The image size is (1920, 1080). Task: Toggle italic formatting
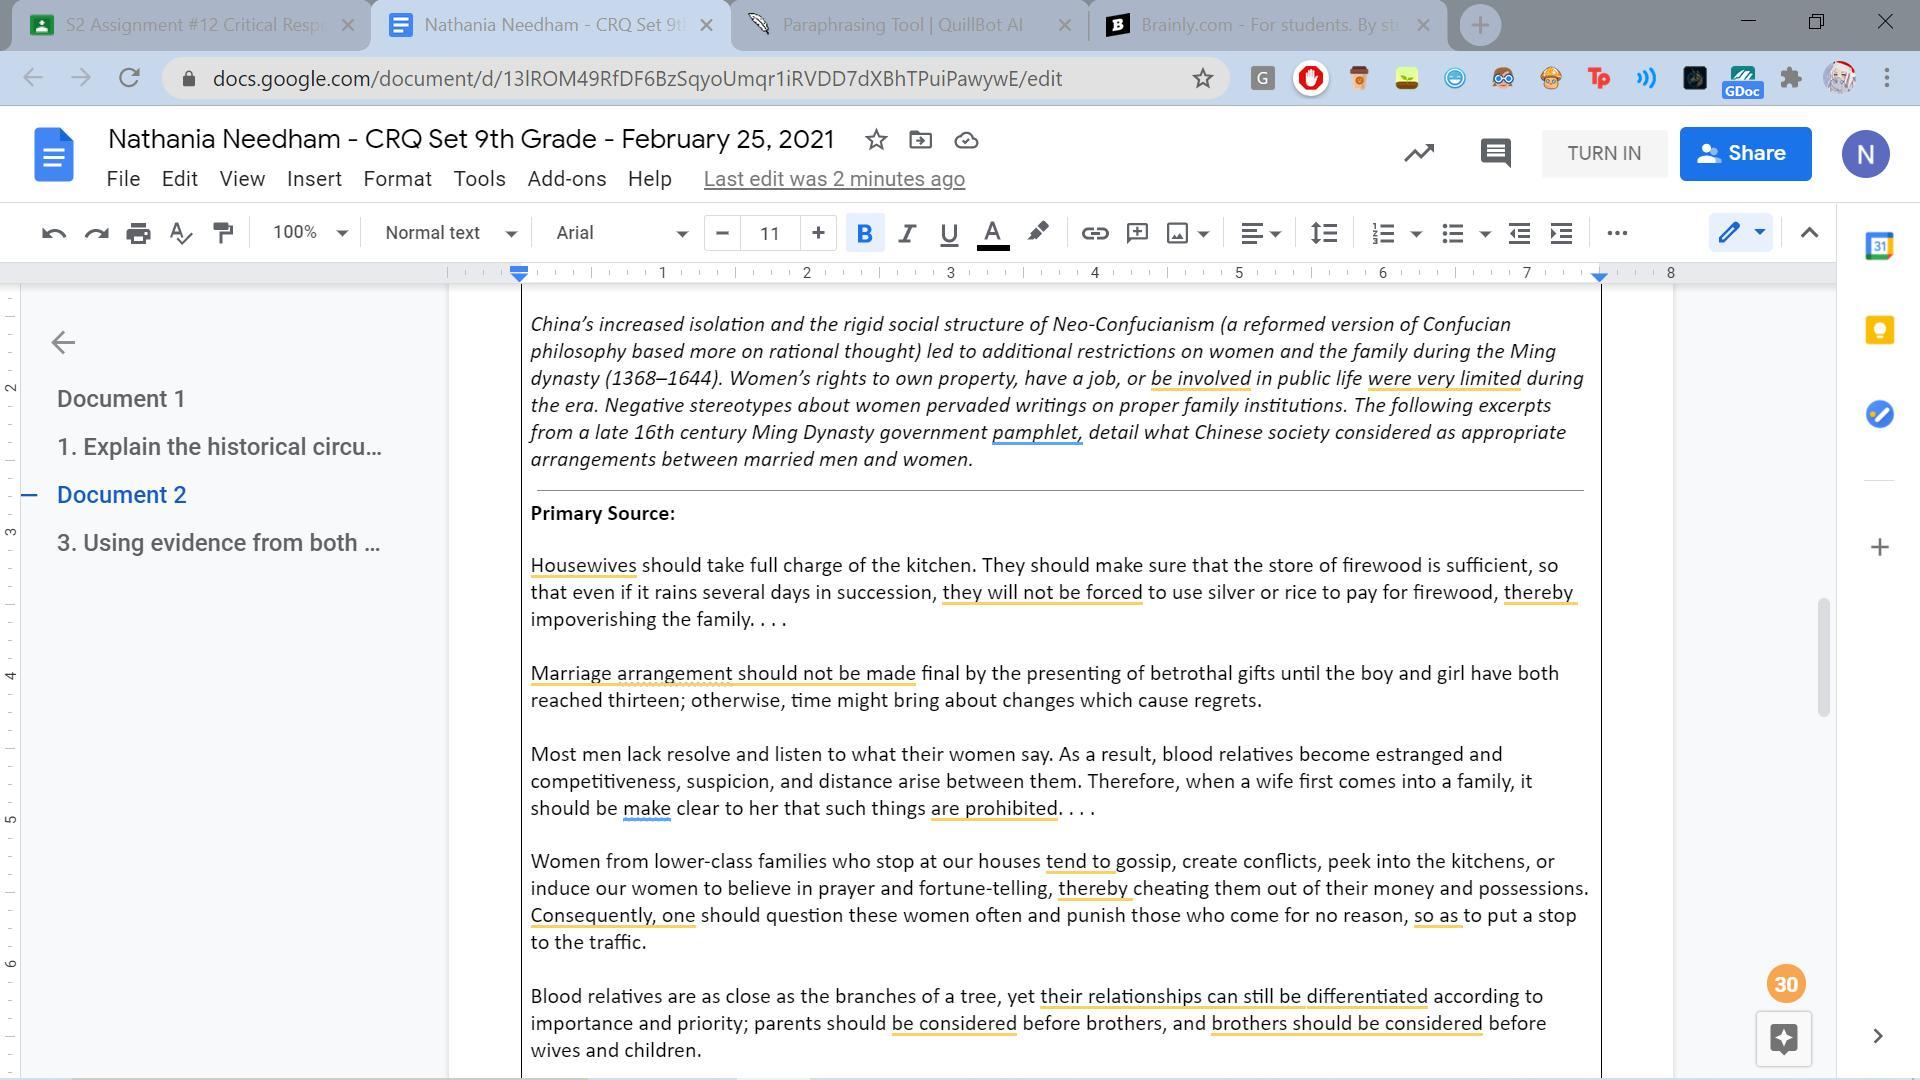point(906,233)
